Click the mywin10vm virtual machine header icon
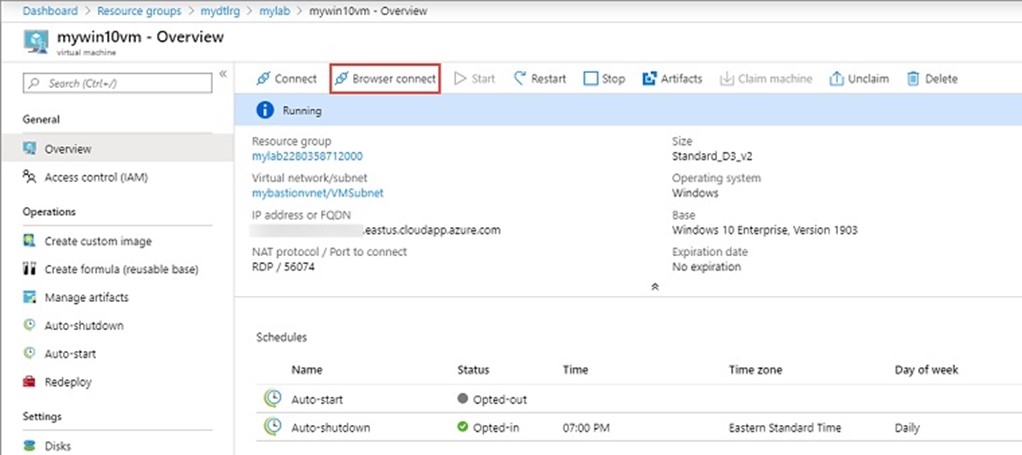 coord(36,42)
